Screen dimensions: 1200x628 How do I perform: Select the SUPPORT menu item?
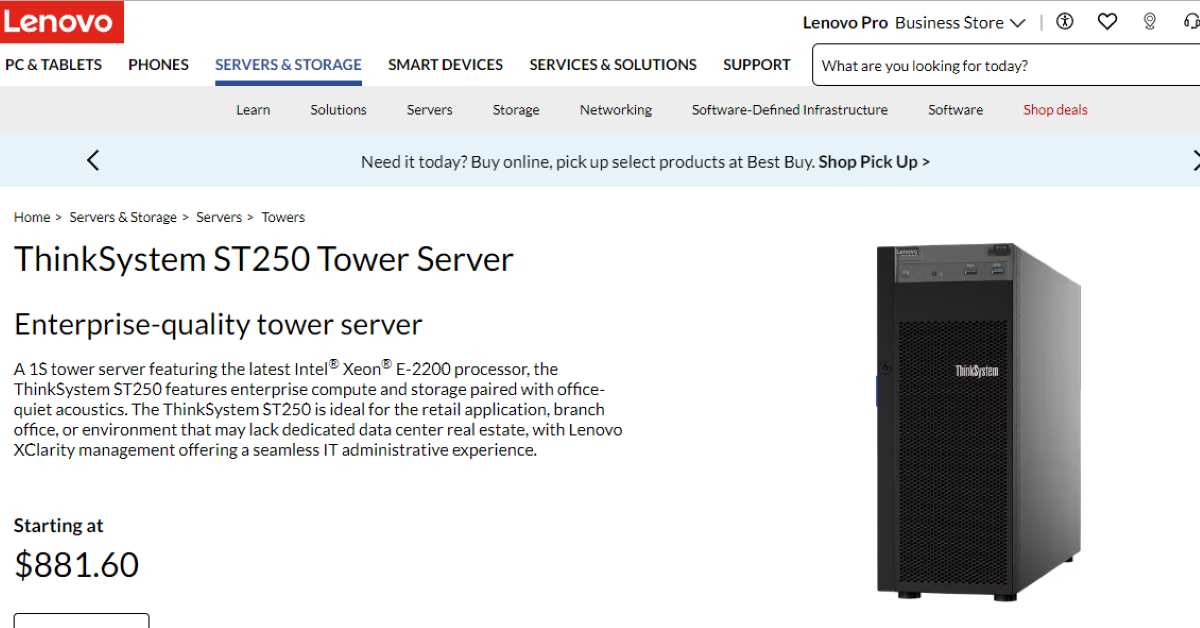point(756,64)
